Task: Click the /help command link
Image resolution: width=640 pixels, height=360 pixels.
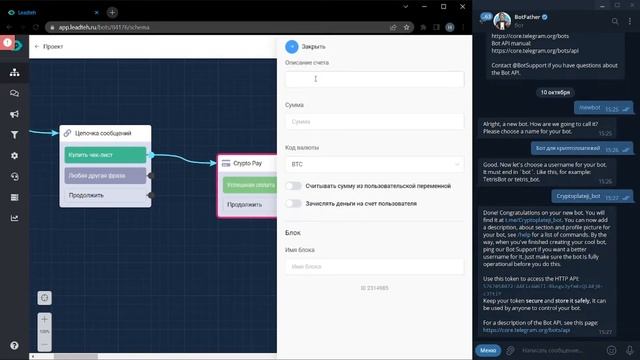Action: 524,235
